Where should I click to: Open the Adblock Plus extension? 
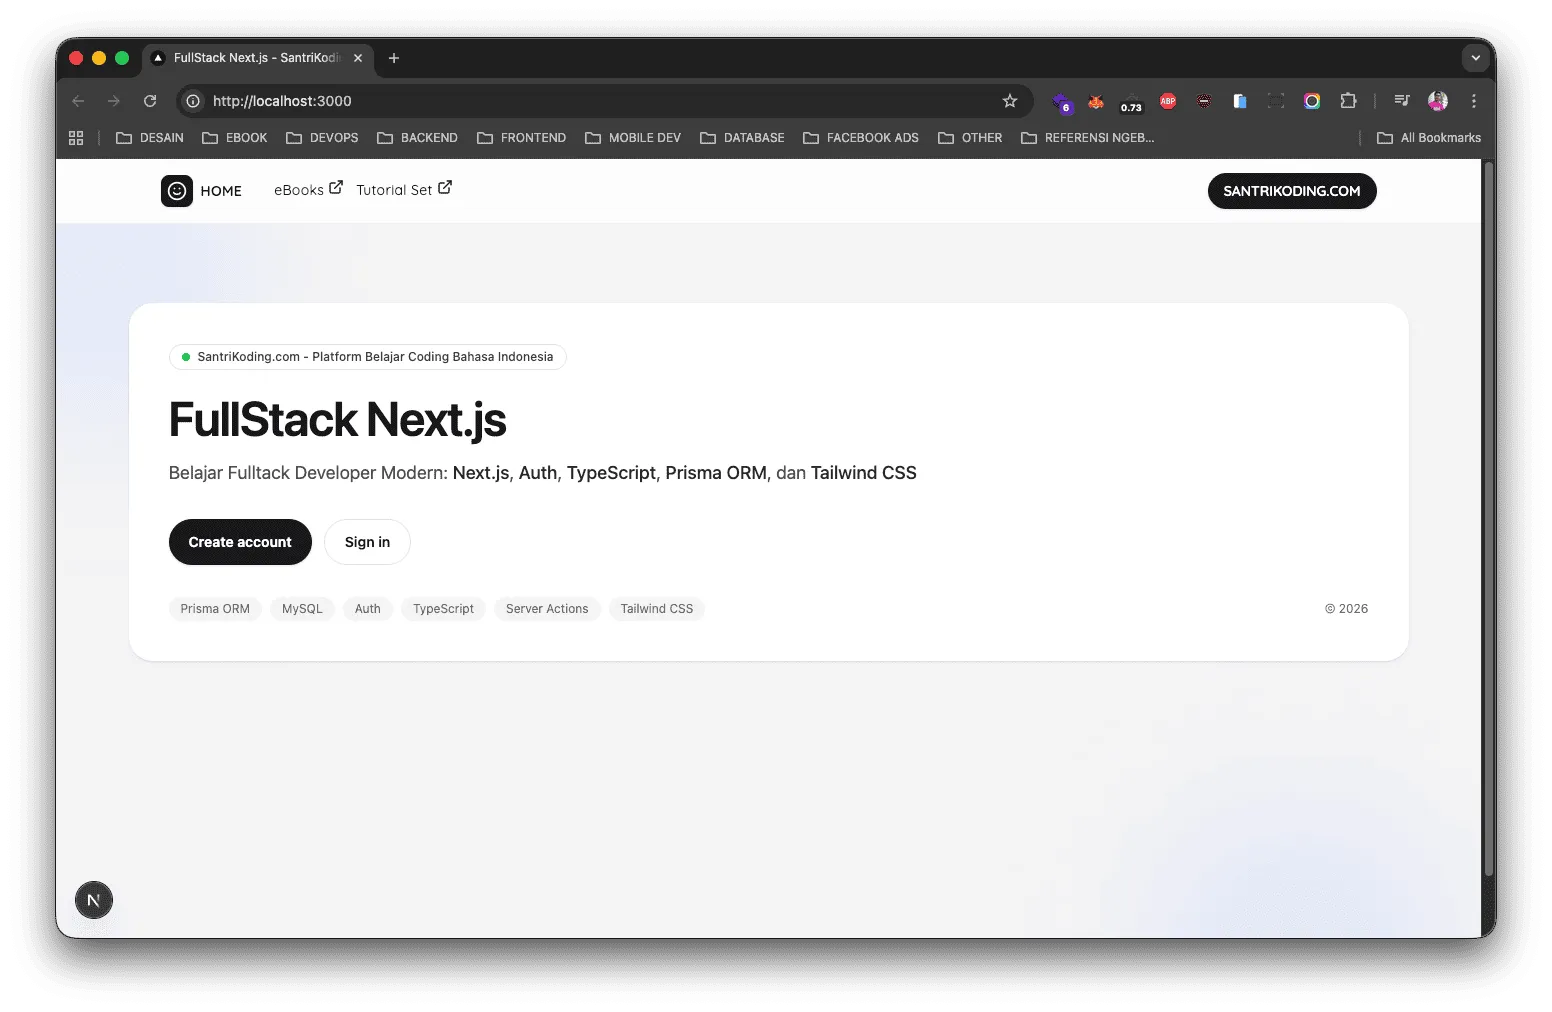pyautogui.click(x=1168, y=101)
